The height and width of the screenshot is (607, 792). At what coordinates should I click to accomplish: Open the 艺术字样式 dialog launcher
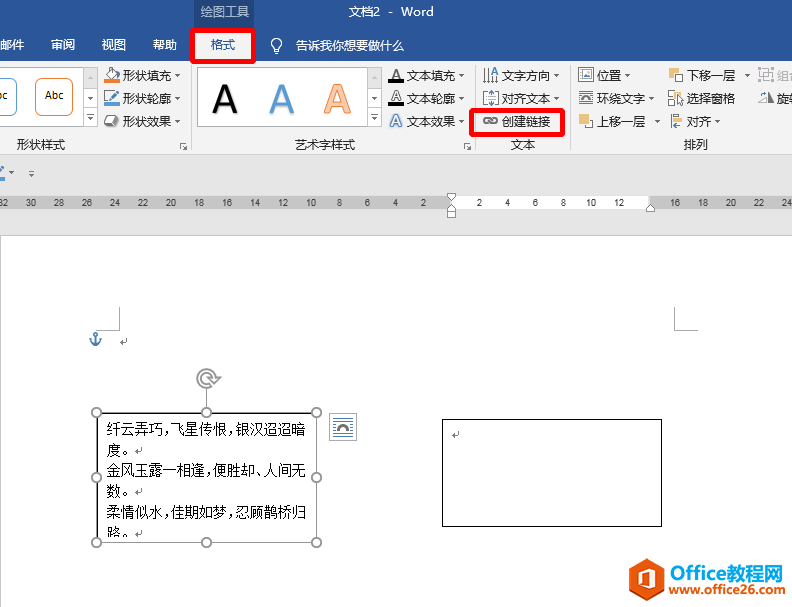click(x=467, y=146)
